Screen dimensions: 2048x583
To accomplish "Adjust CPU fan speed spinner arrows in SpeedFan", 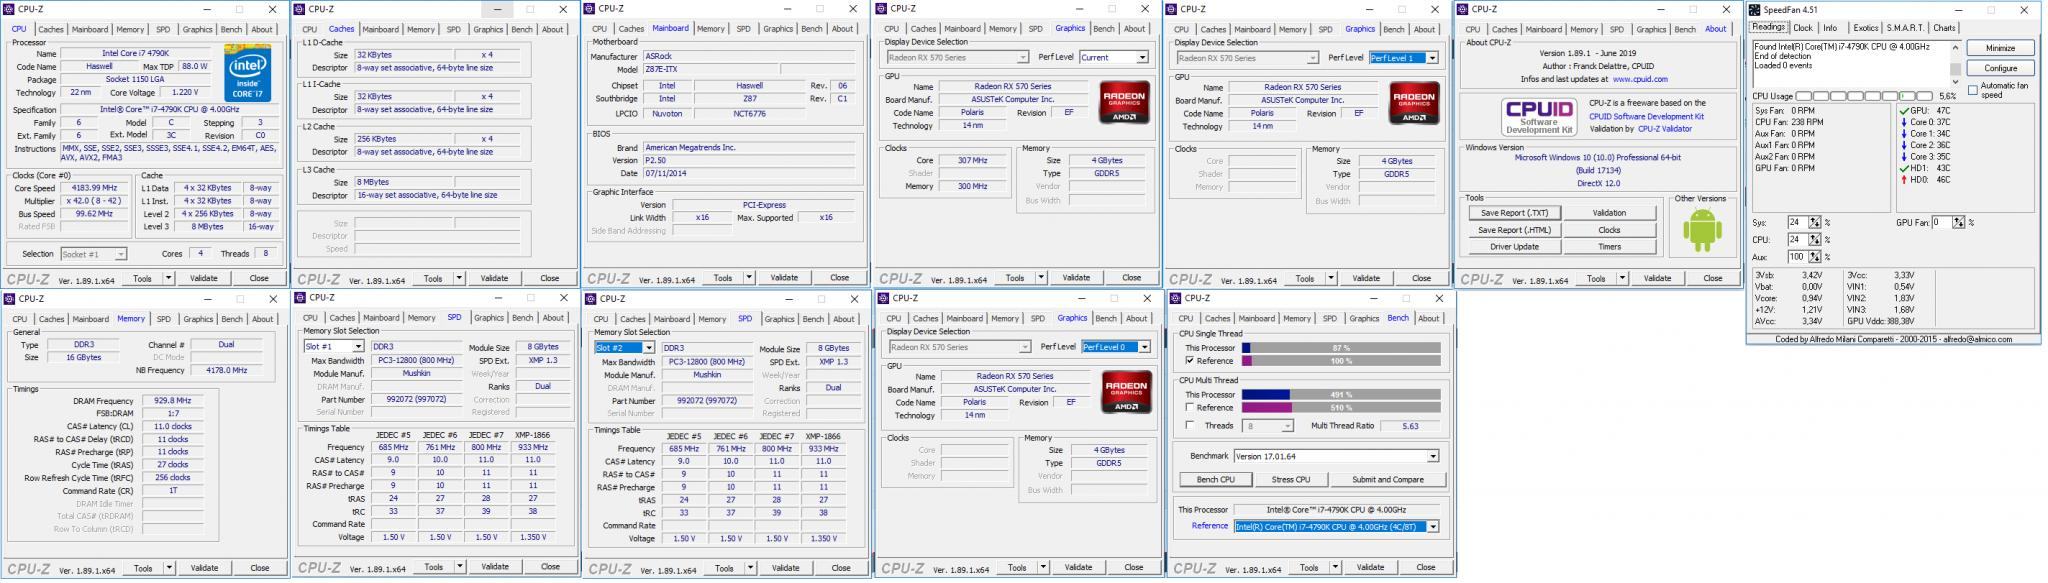I will 1814,240.
